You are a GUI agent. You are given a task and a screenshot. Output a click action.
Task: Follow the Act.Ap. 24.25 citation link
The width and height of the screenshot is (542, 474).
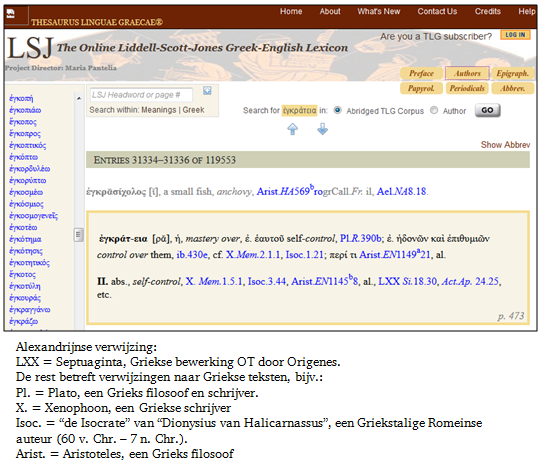(x=470, y=281)
